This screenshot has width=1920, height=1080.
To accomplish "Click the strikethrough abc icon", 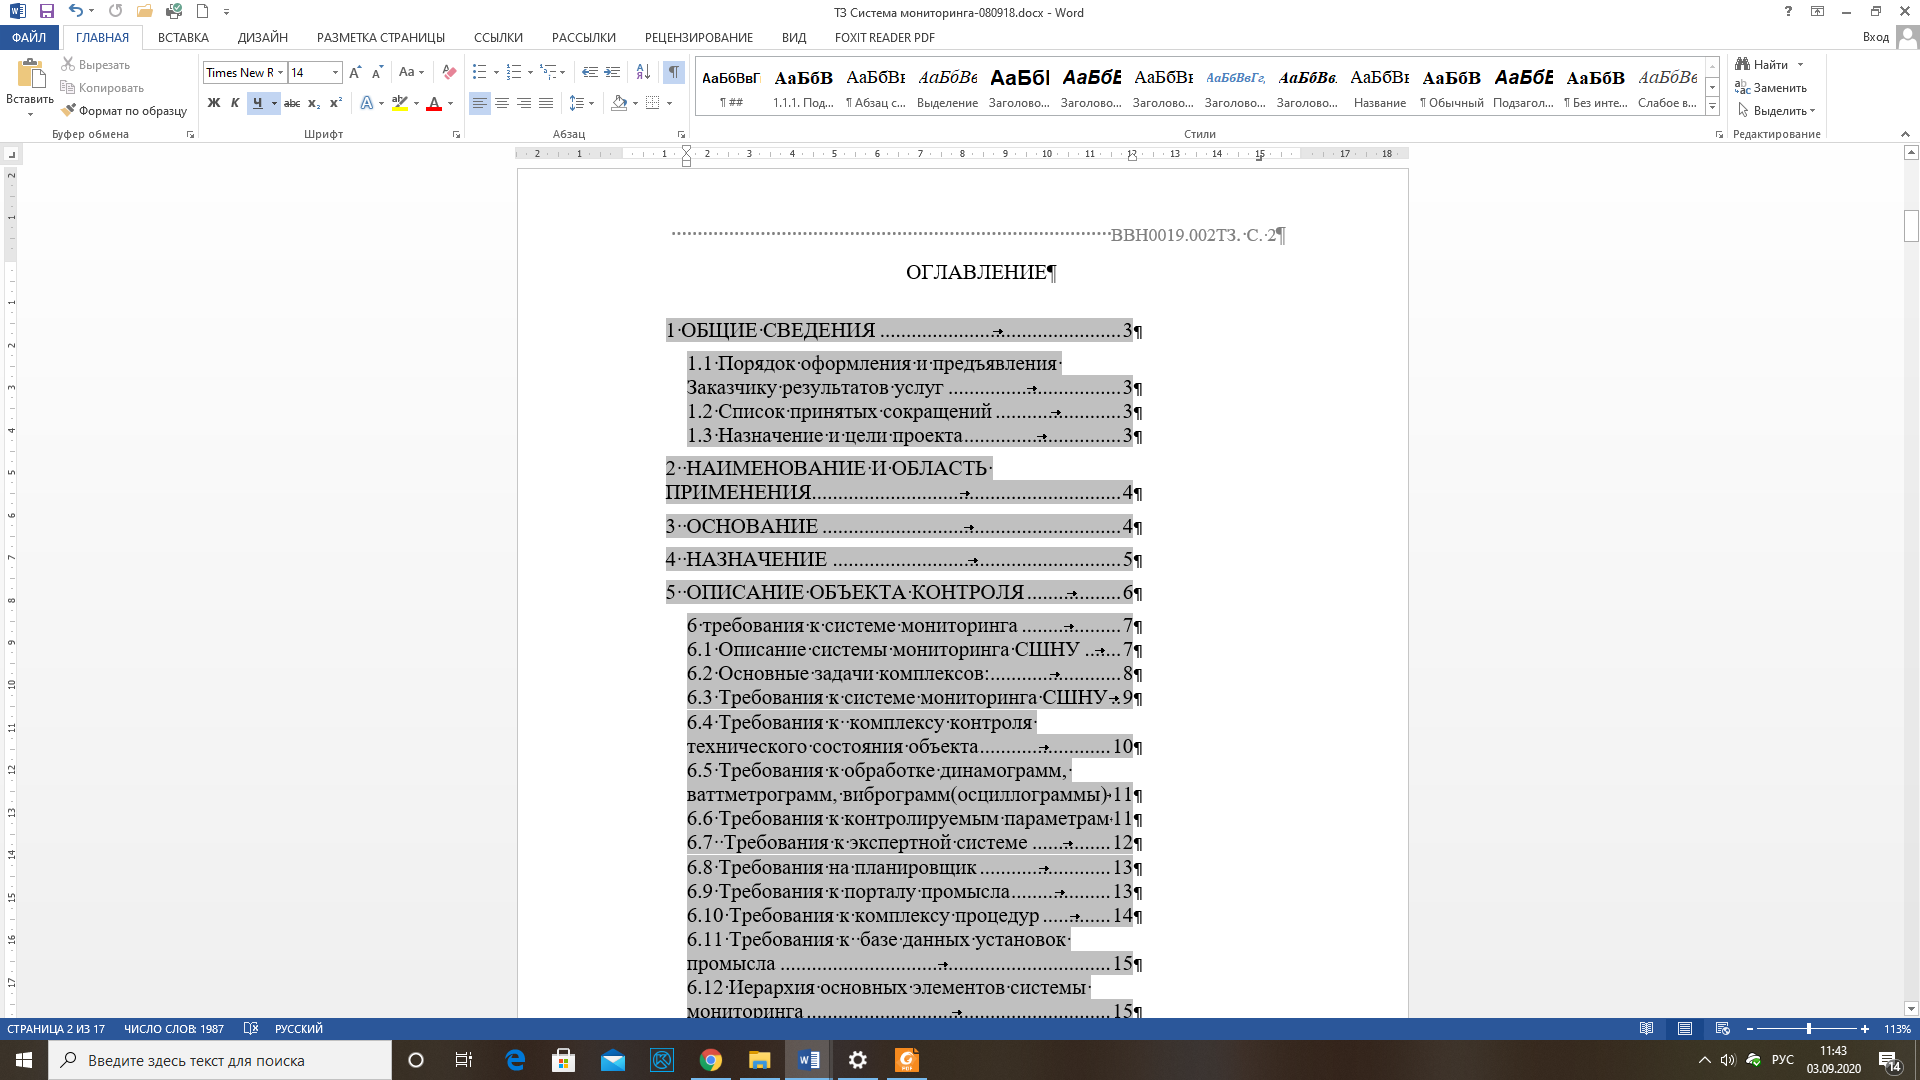I will [292, 103].
